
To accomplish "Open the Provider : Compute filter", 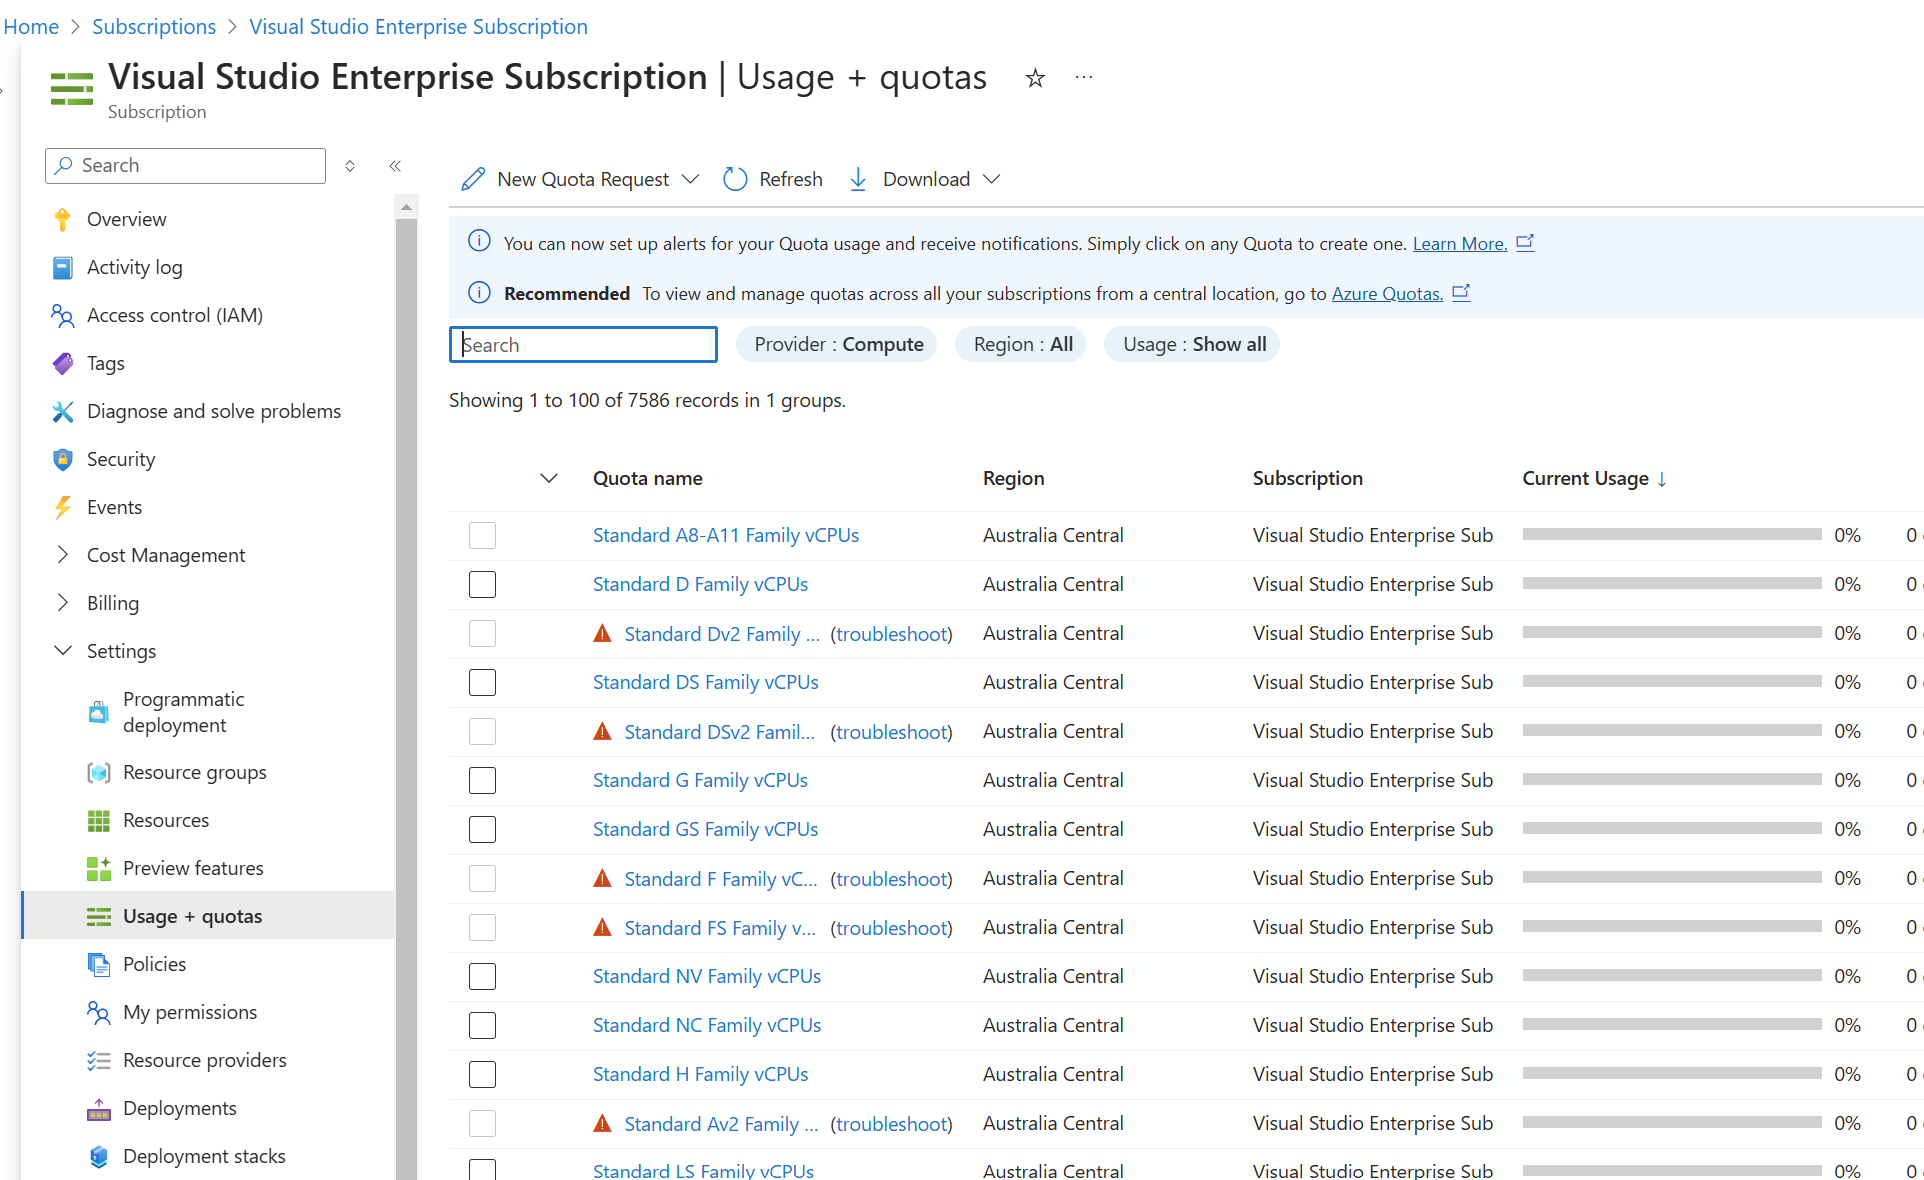I will [x=838, y=344].
